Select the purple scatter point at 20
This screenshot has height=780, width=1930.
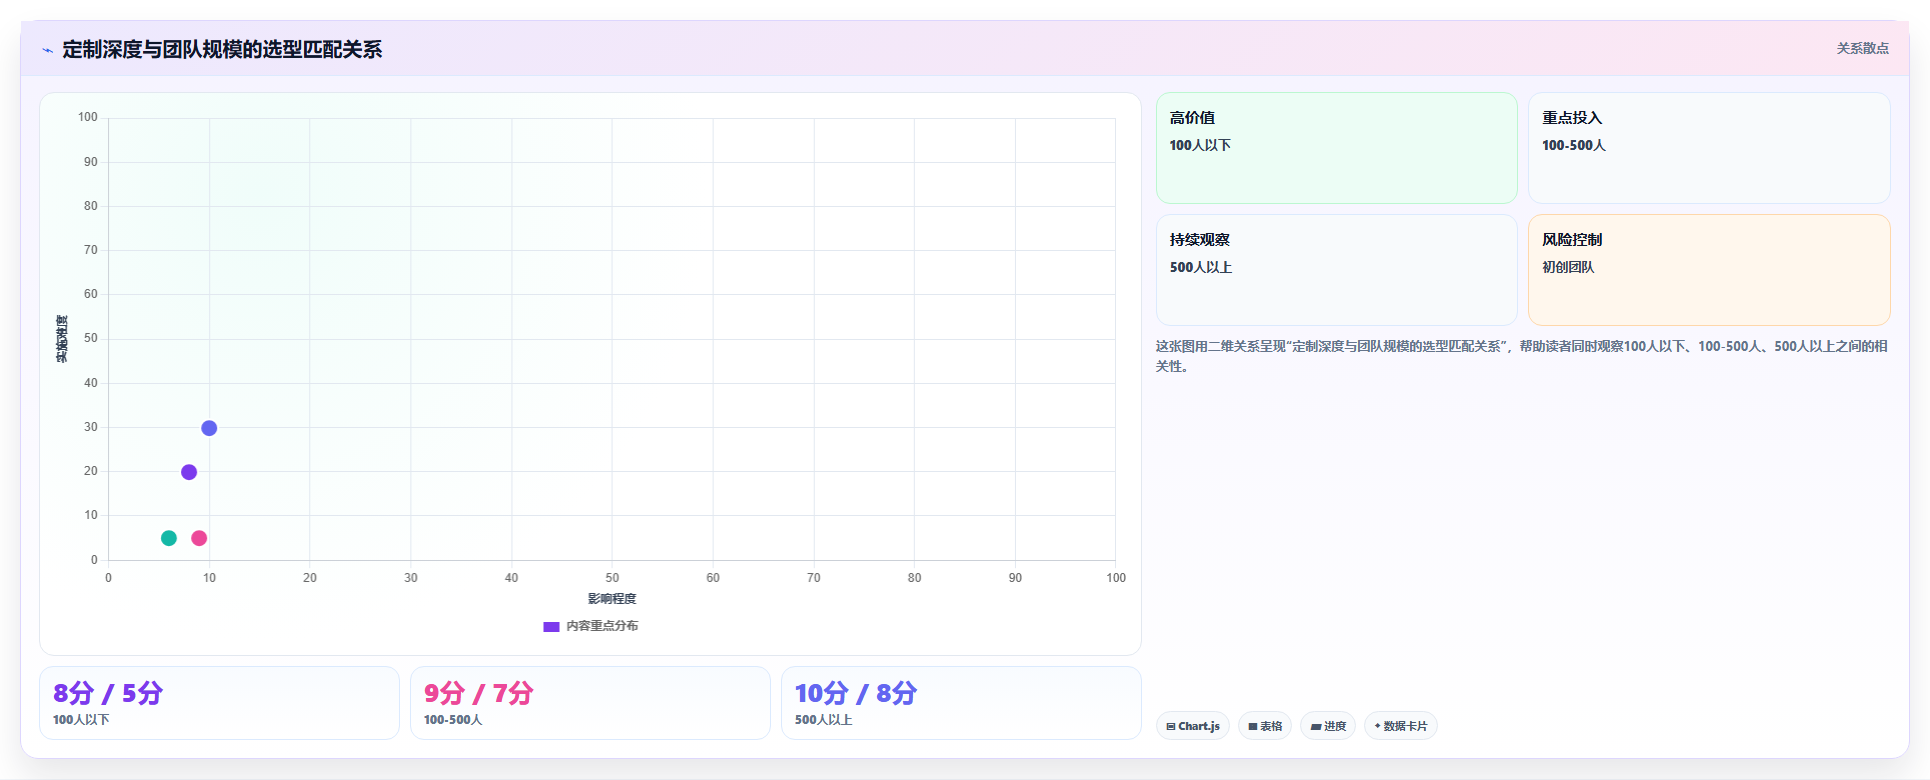[x=189, y=472]
